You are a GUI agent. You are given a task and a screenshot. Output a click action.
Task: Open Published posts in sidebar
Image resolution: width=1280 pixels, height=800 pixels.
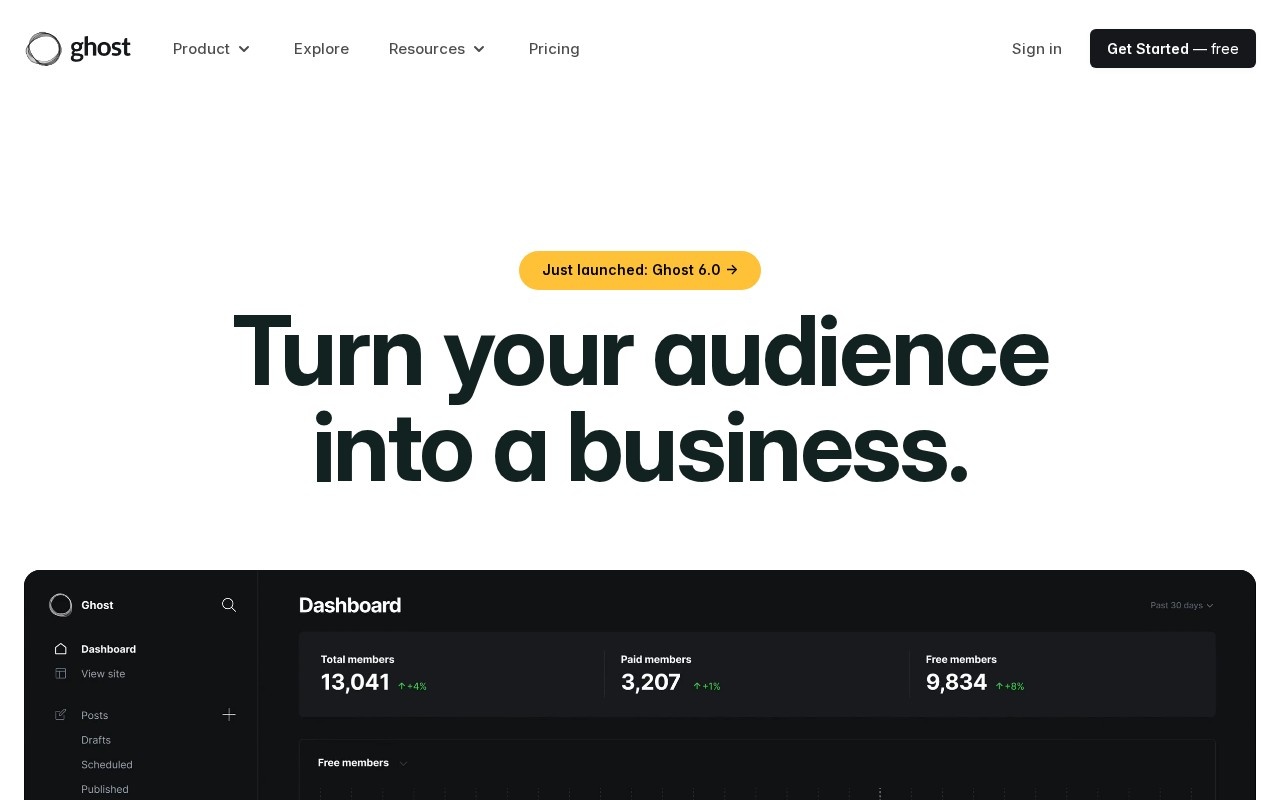pos(105,789)
